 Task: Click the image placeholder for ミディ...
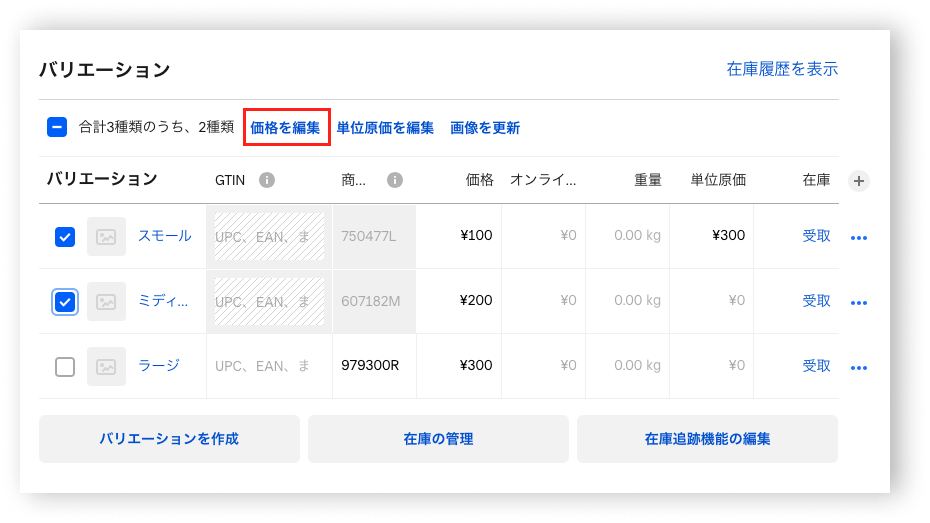(x=107, y=302)
